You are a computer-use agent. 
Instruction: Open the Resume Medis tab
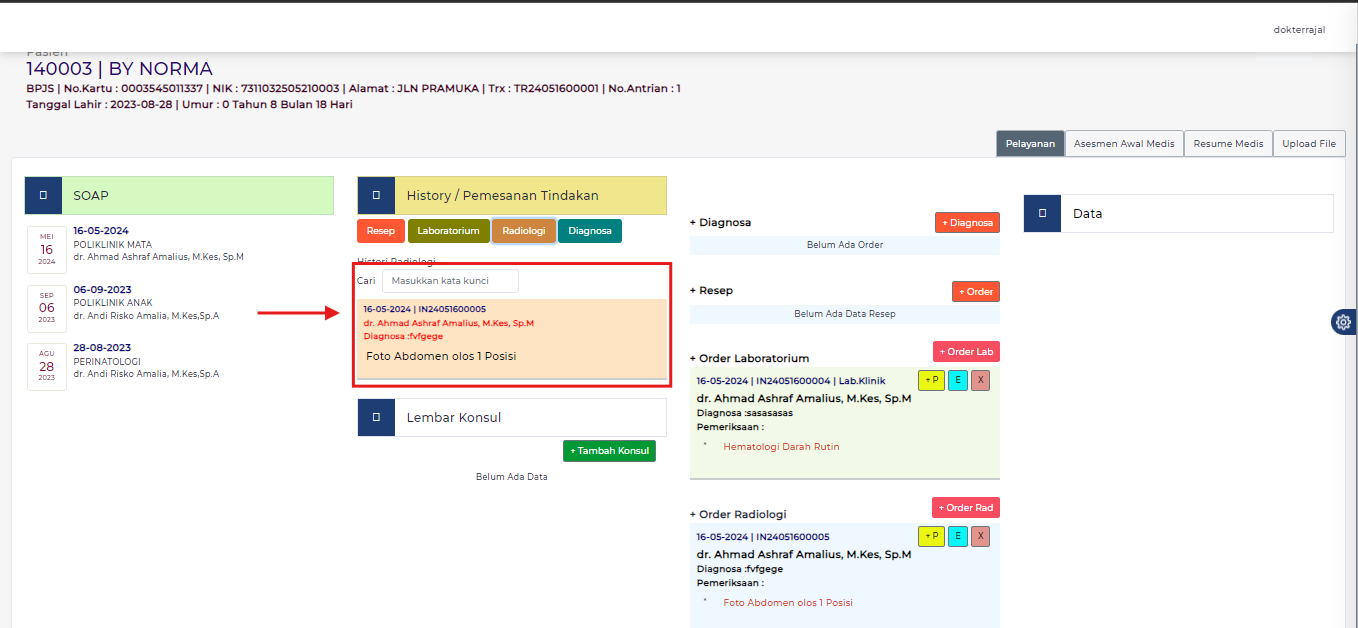coord(1228,144)
